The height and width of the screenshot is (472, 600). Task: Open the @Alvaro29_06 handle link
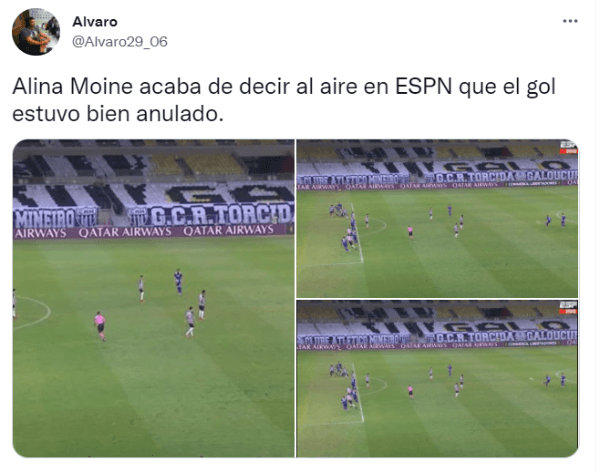pyautogui.click(x=120, y=41)
